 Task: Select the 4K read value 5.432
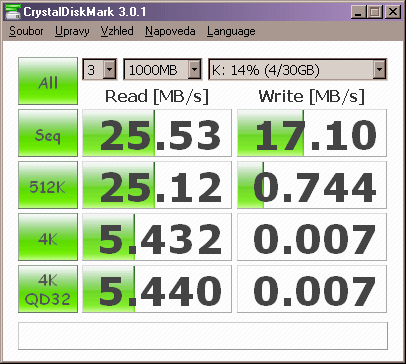157,237
